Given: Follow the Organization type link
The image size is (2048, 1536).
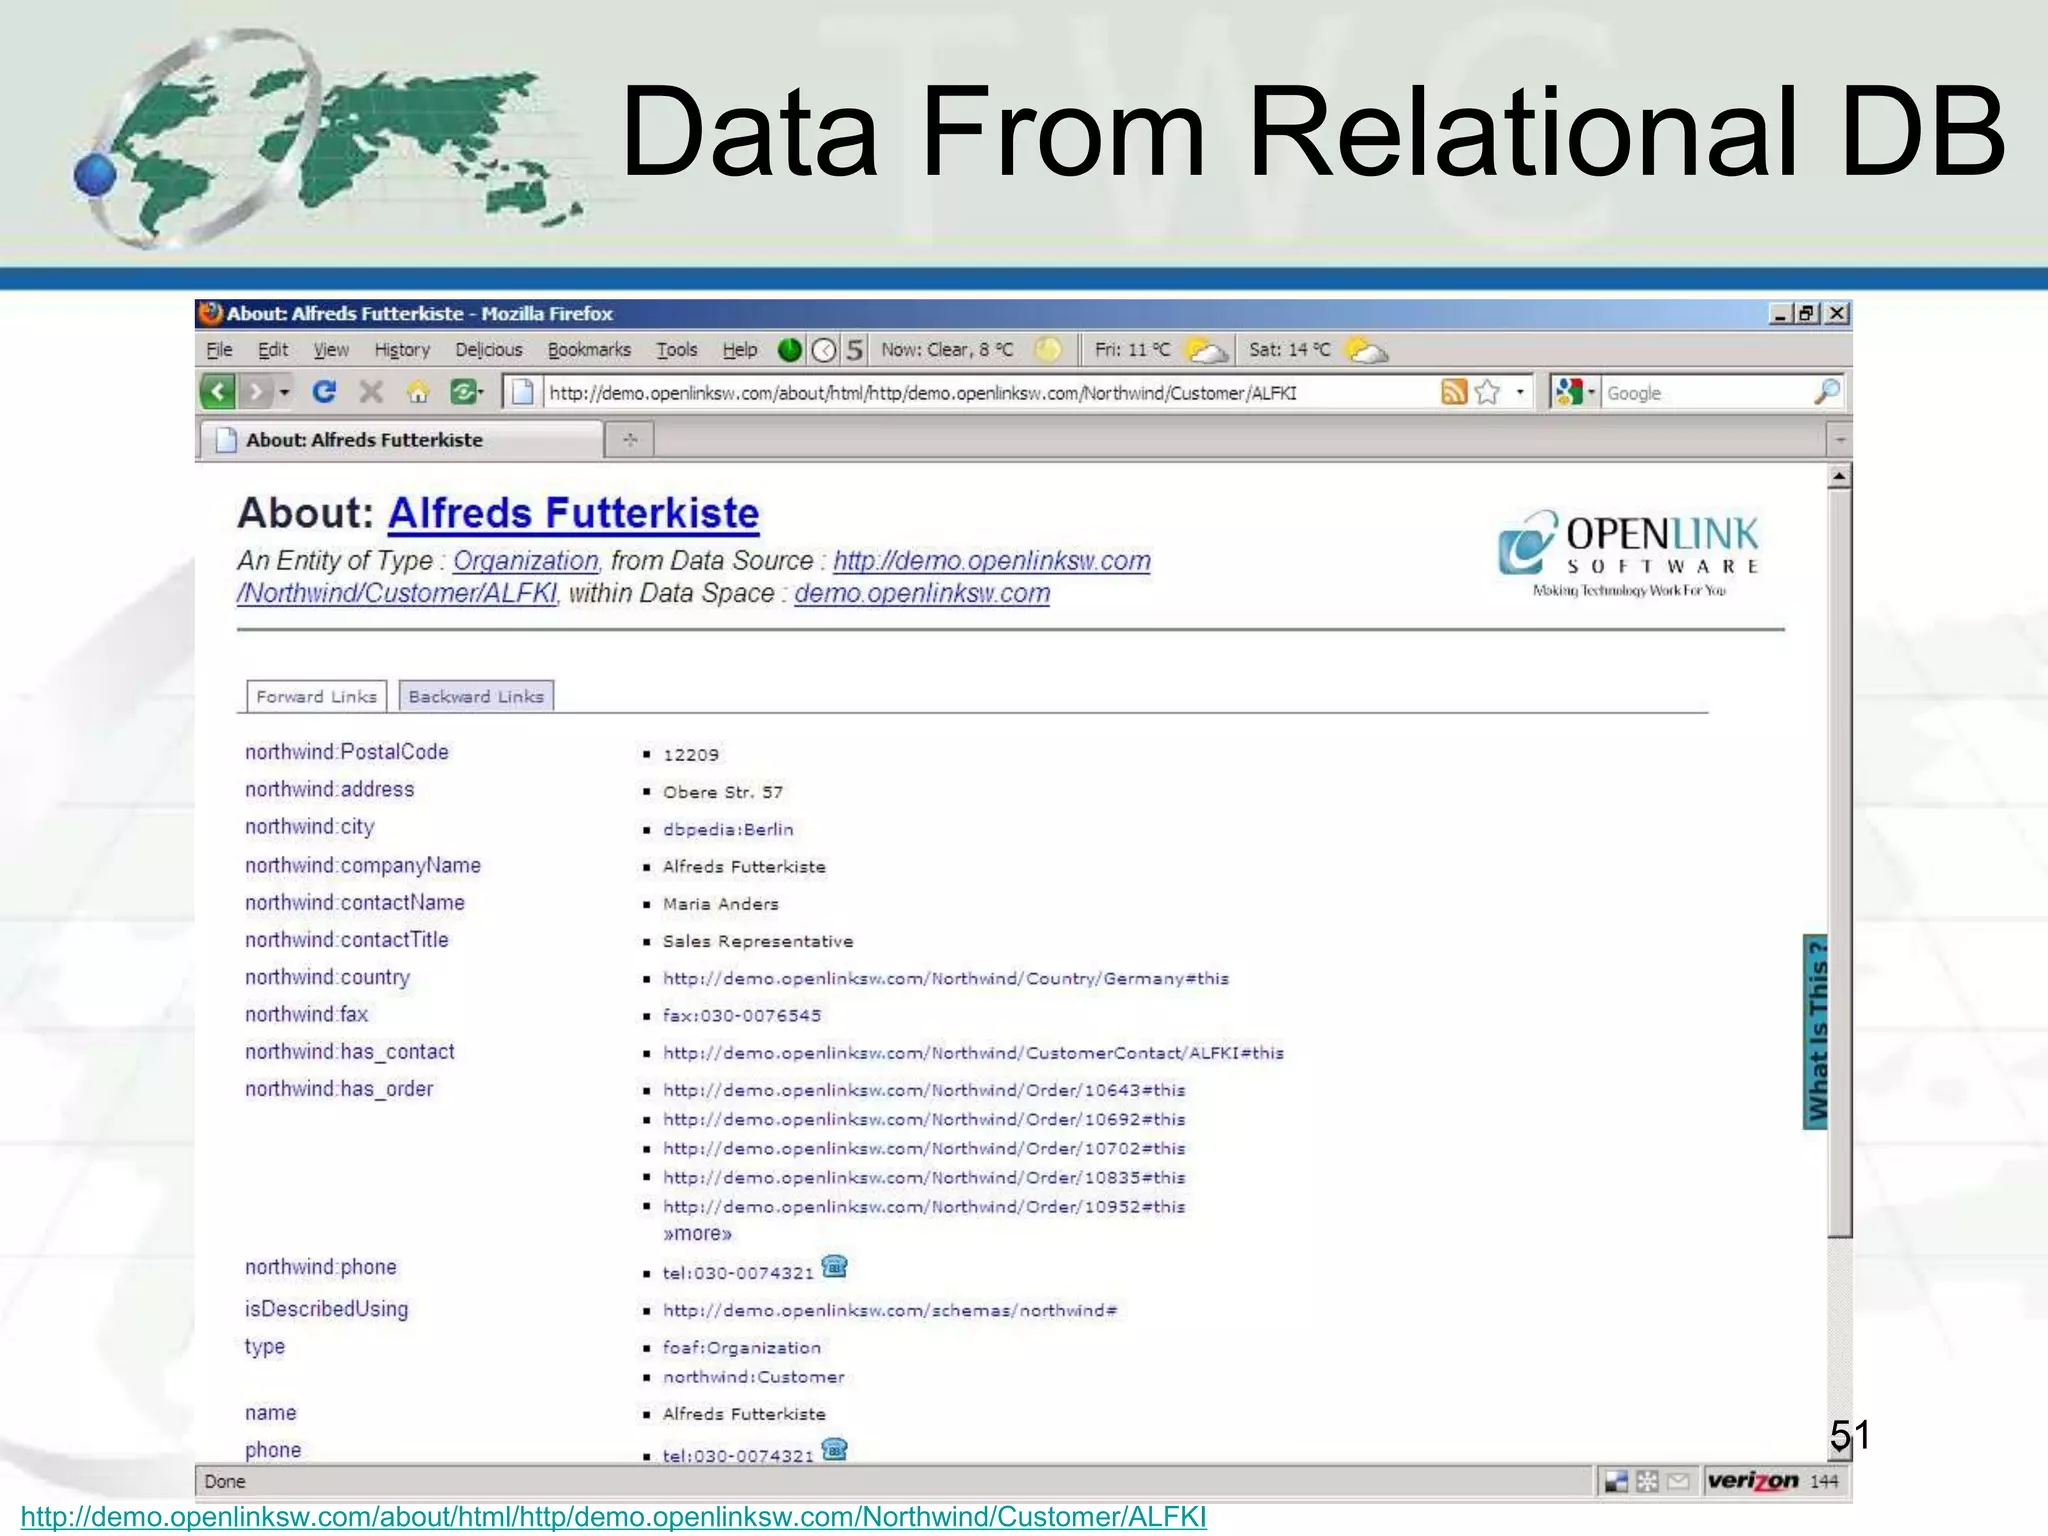Looking at the screenshot, I should (526, 560).
